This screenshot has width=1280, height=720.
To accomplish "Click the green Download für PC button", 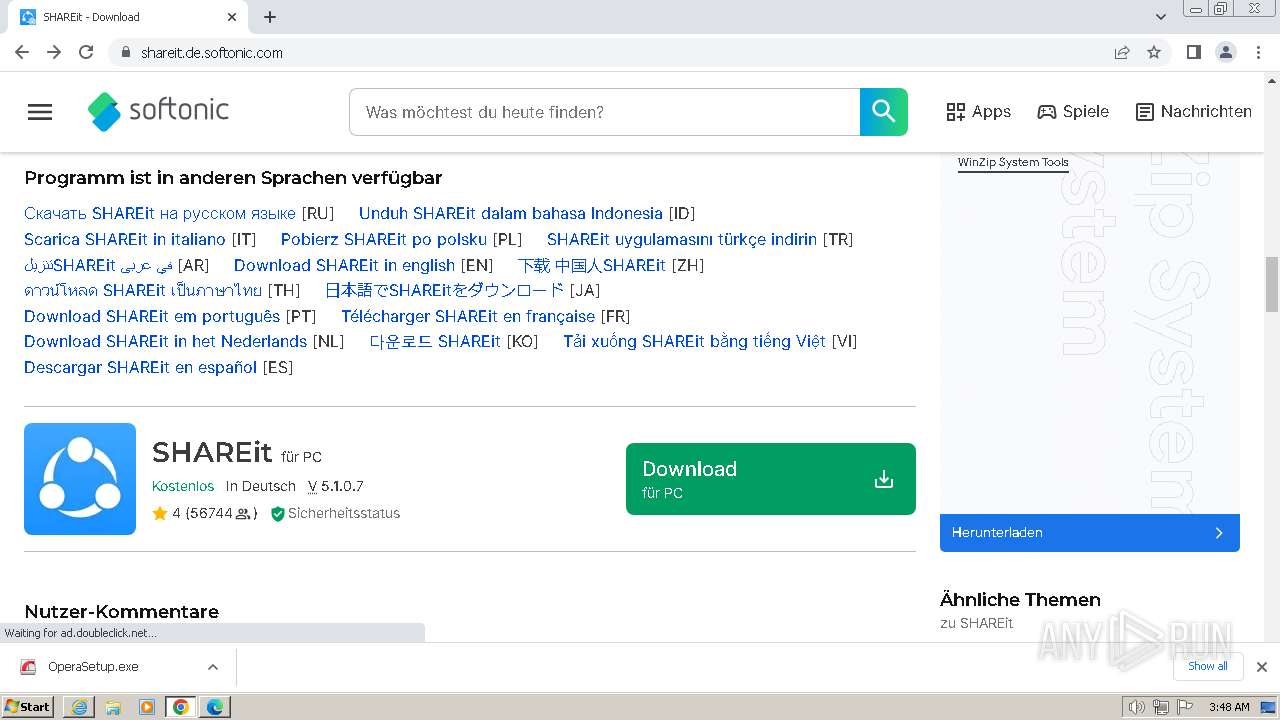I will [x=770, y=479].
